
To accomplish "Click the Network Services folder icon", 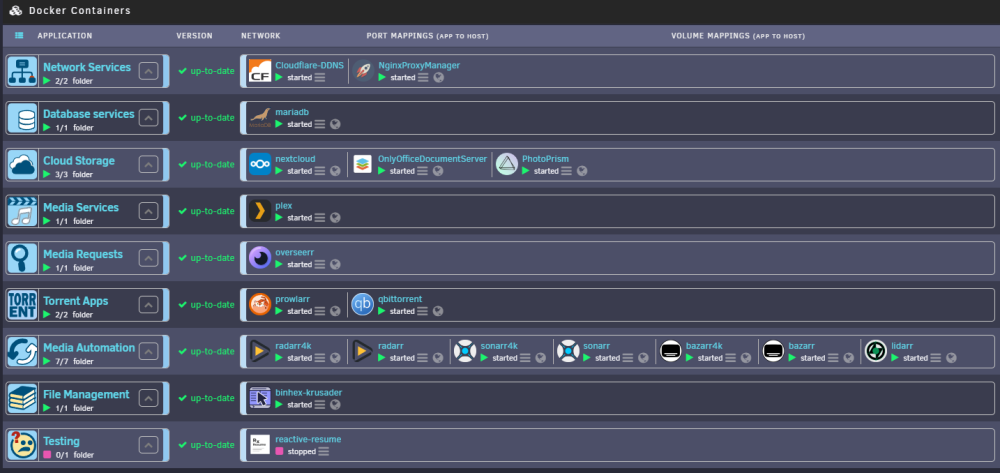I will 22,71.
